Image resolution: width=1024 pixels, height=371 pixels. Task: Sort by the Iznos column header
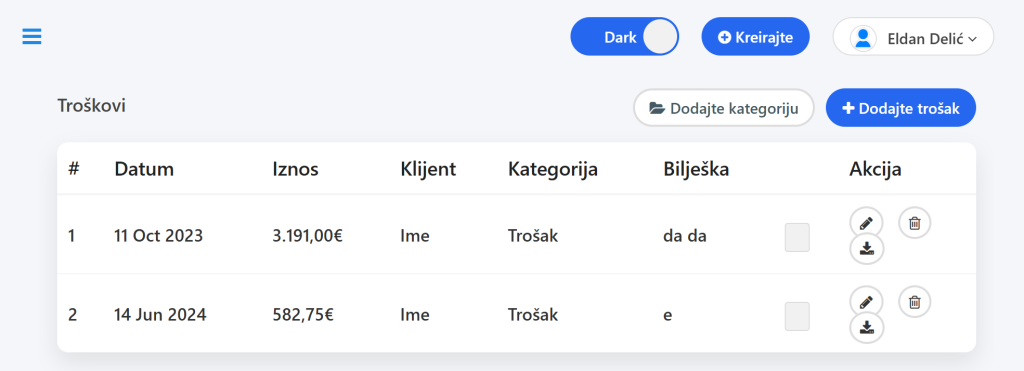[x=295, y=169]
